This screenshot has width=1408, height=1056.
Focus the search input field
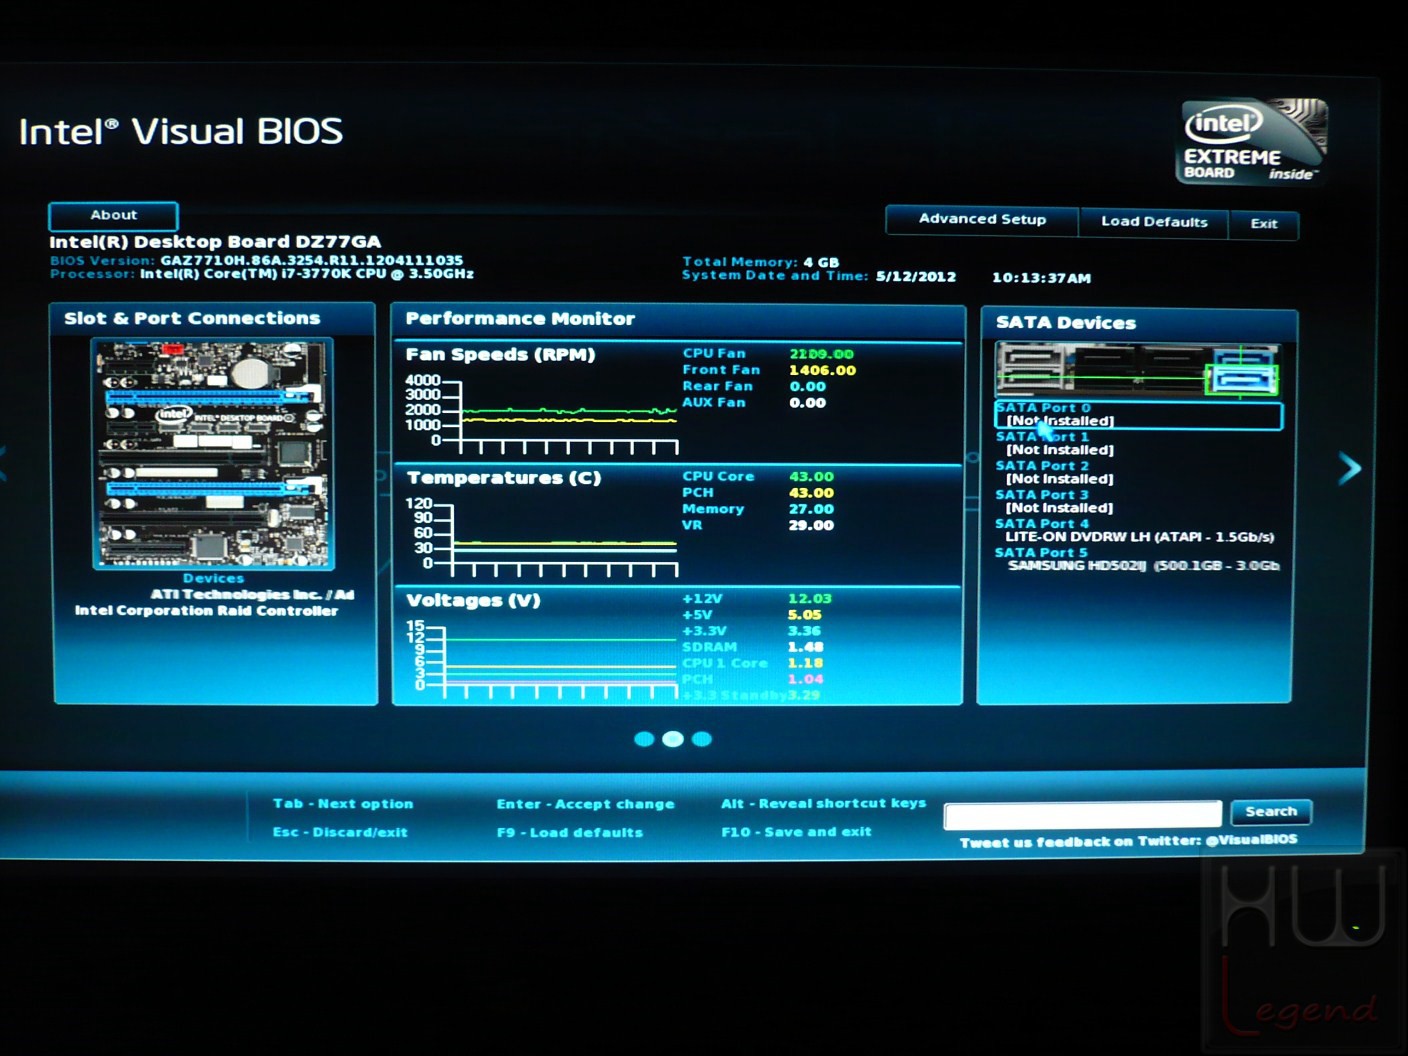click(1083, 815)
